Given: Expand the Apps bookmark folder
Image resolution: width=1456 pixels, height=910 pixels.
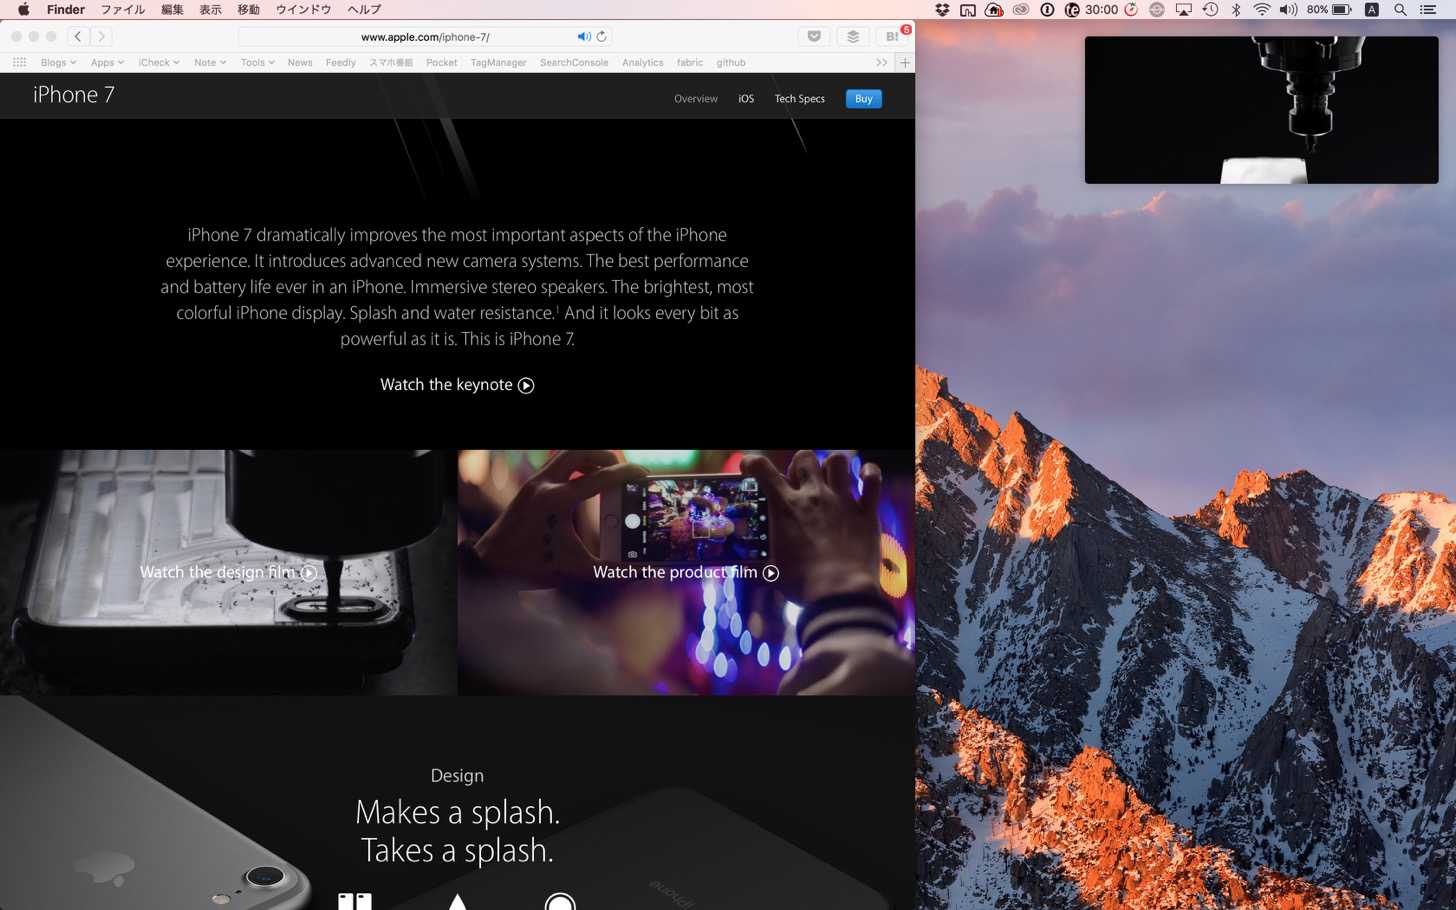Looking at the screenshot, I should [107, 62].
